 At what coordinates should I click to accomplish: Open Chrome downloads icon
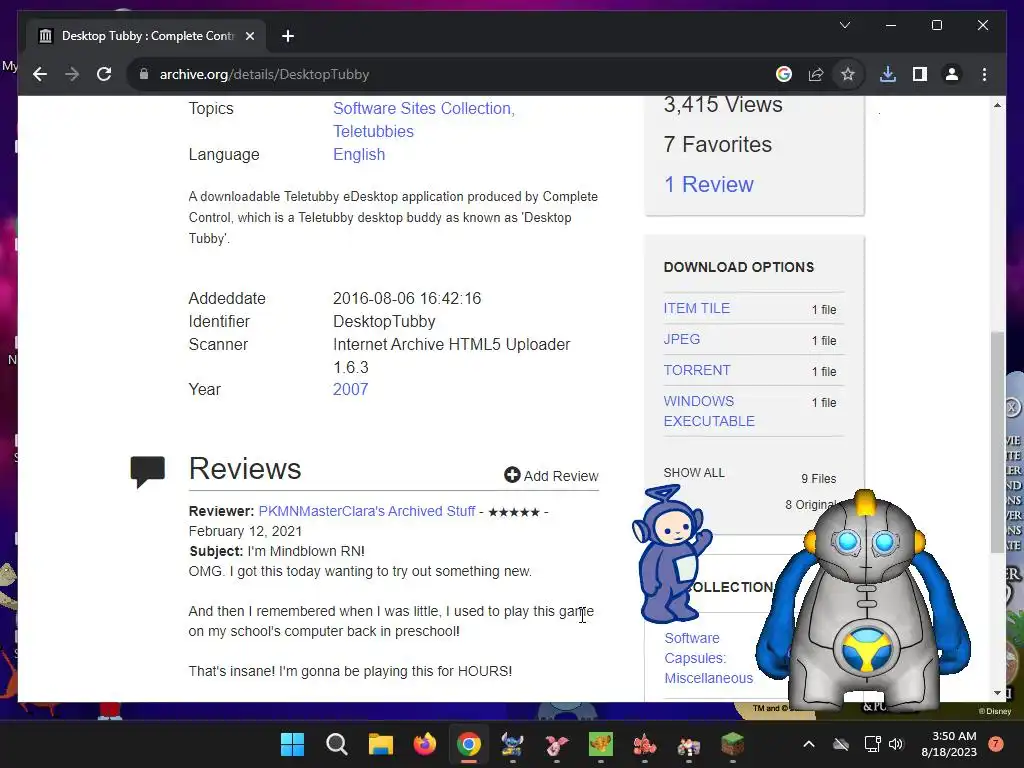point(888,74)
